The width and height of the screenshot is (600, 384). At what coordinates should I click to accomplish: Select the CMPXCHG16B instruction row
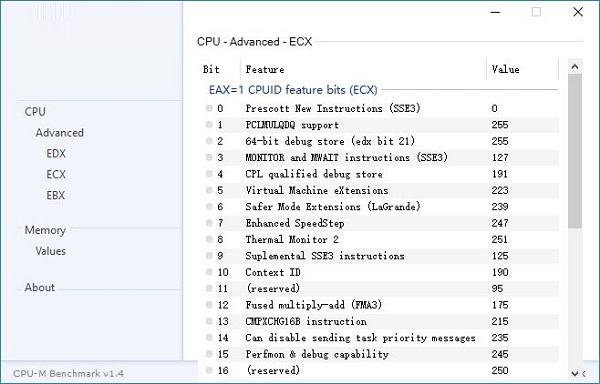tap(382, 321)
